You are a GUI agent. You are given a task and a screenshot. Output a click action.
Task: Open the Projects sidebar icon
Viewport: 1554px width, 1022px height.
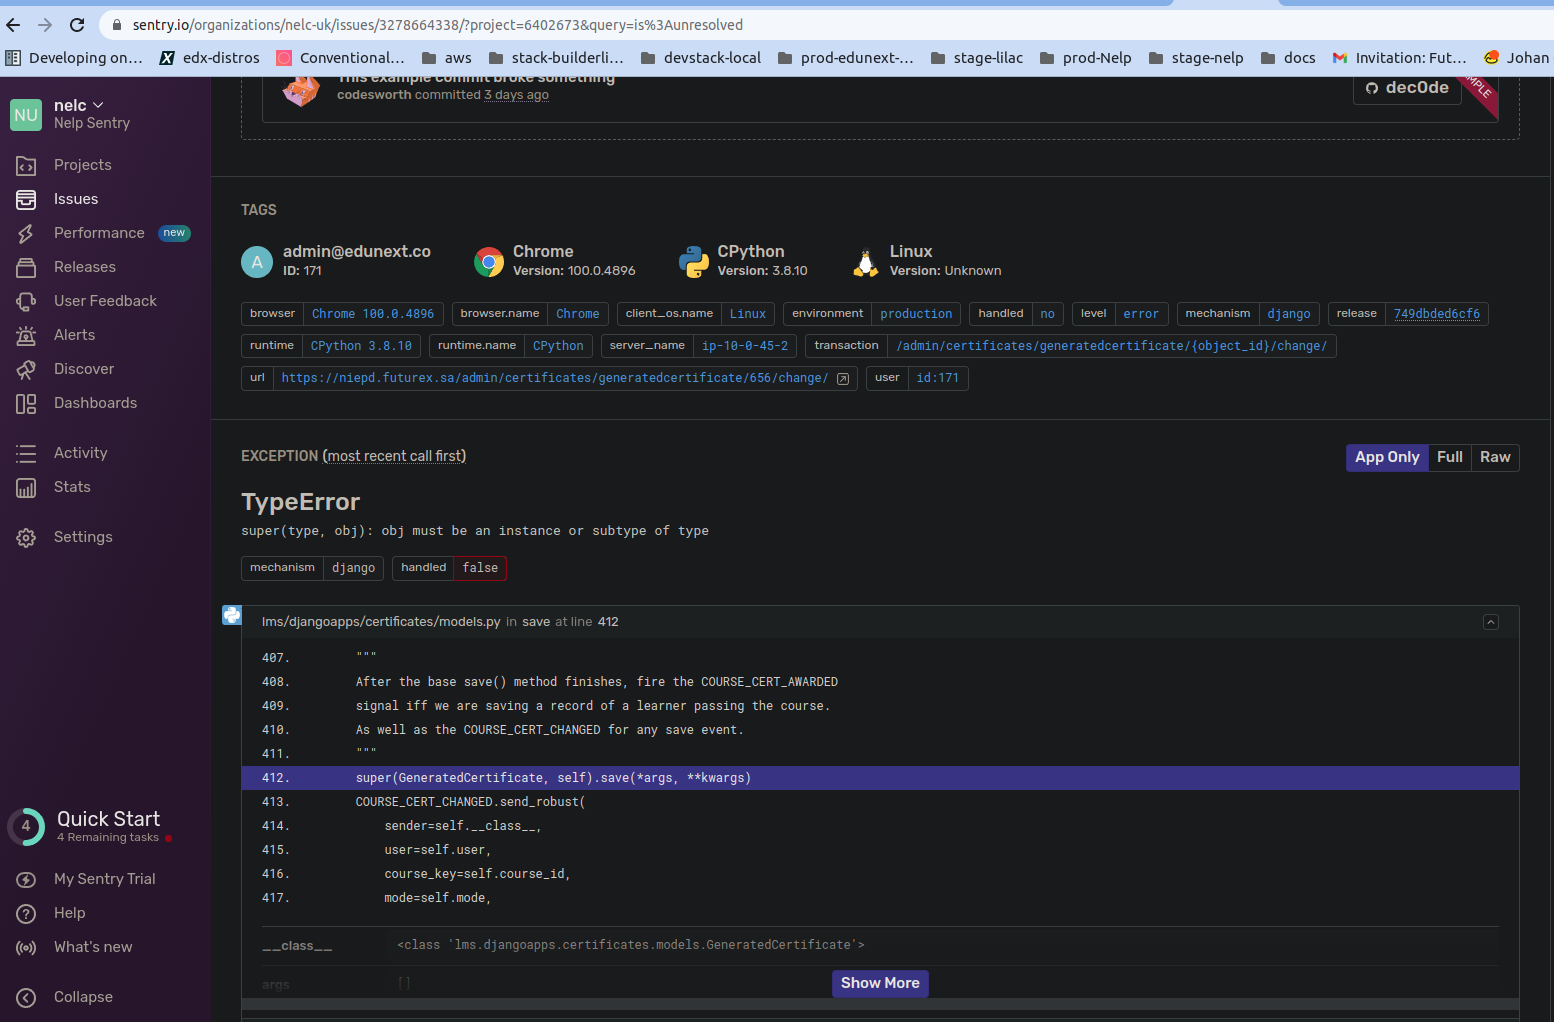coord(26,166)
